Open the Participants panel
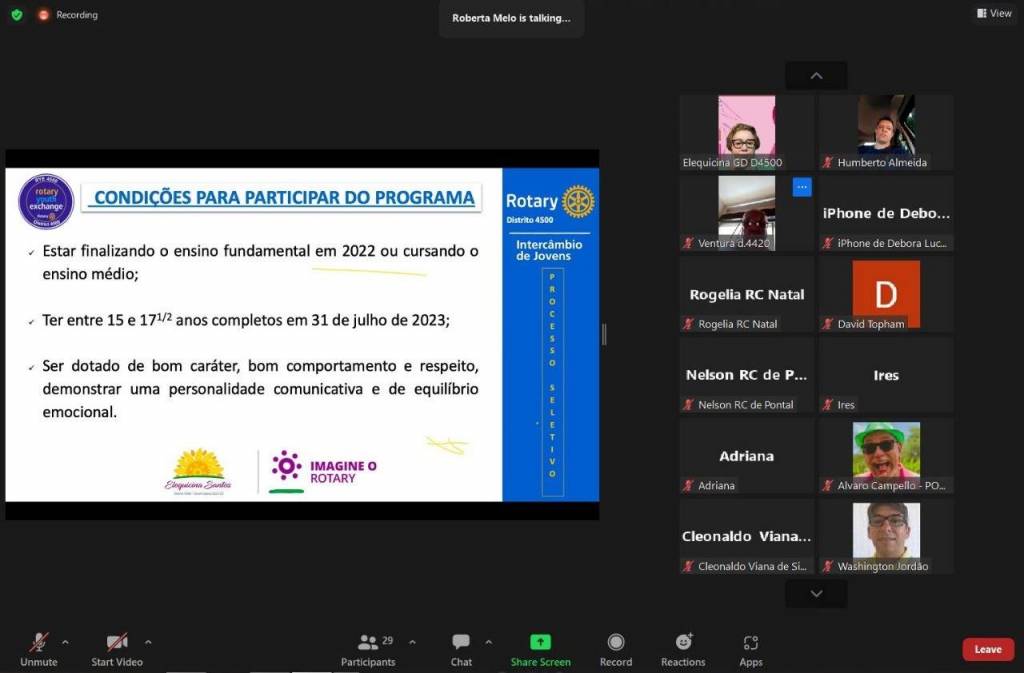The height and width of the screenshot is (673, 1024). point(368,648)
